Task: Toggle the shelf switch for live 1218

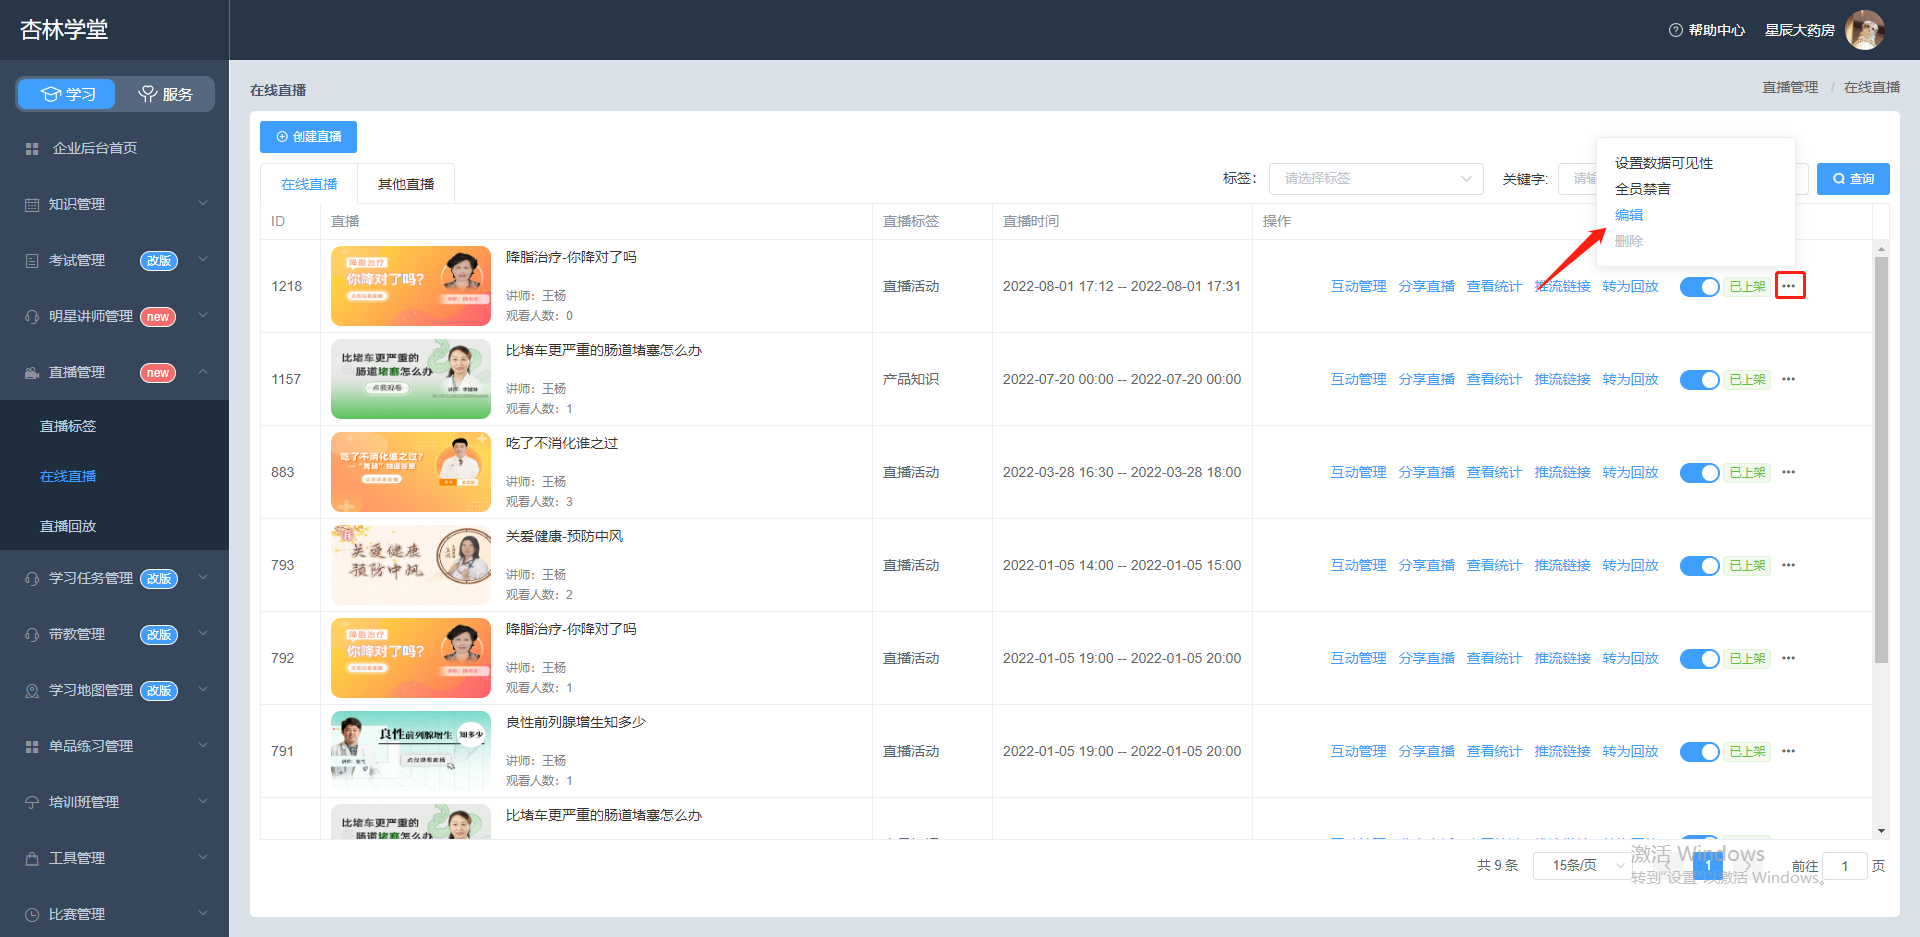Action: point(1699,287)
